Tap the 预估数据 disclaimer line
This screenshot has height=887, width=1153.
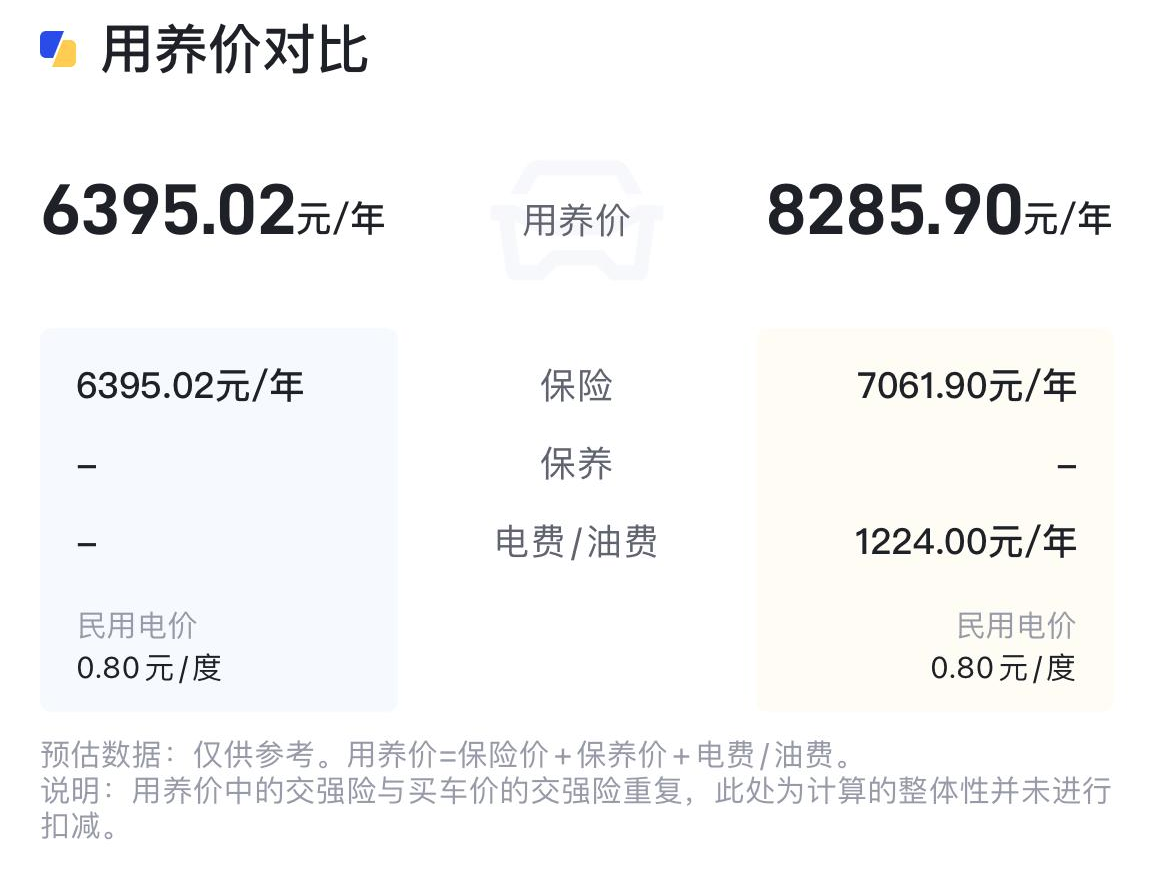click(x=445, y=752)
